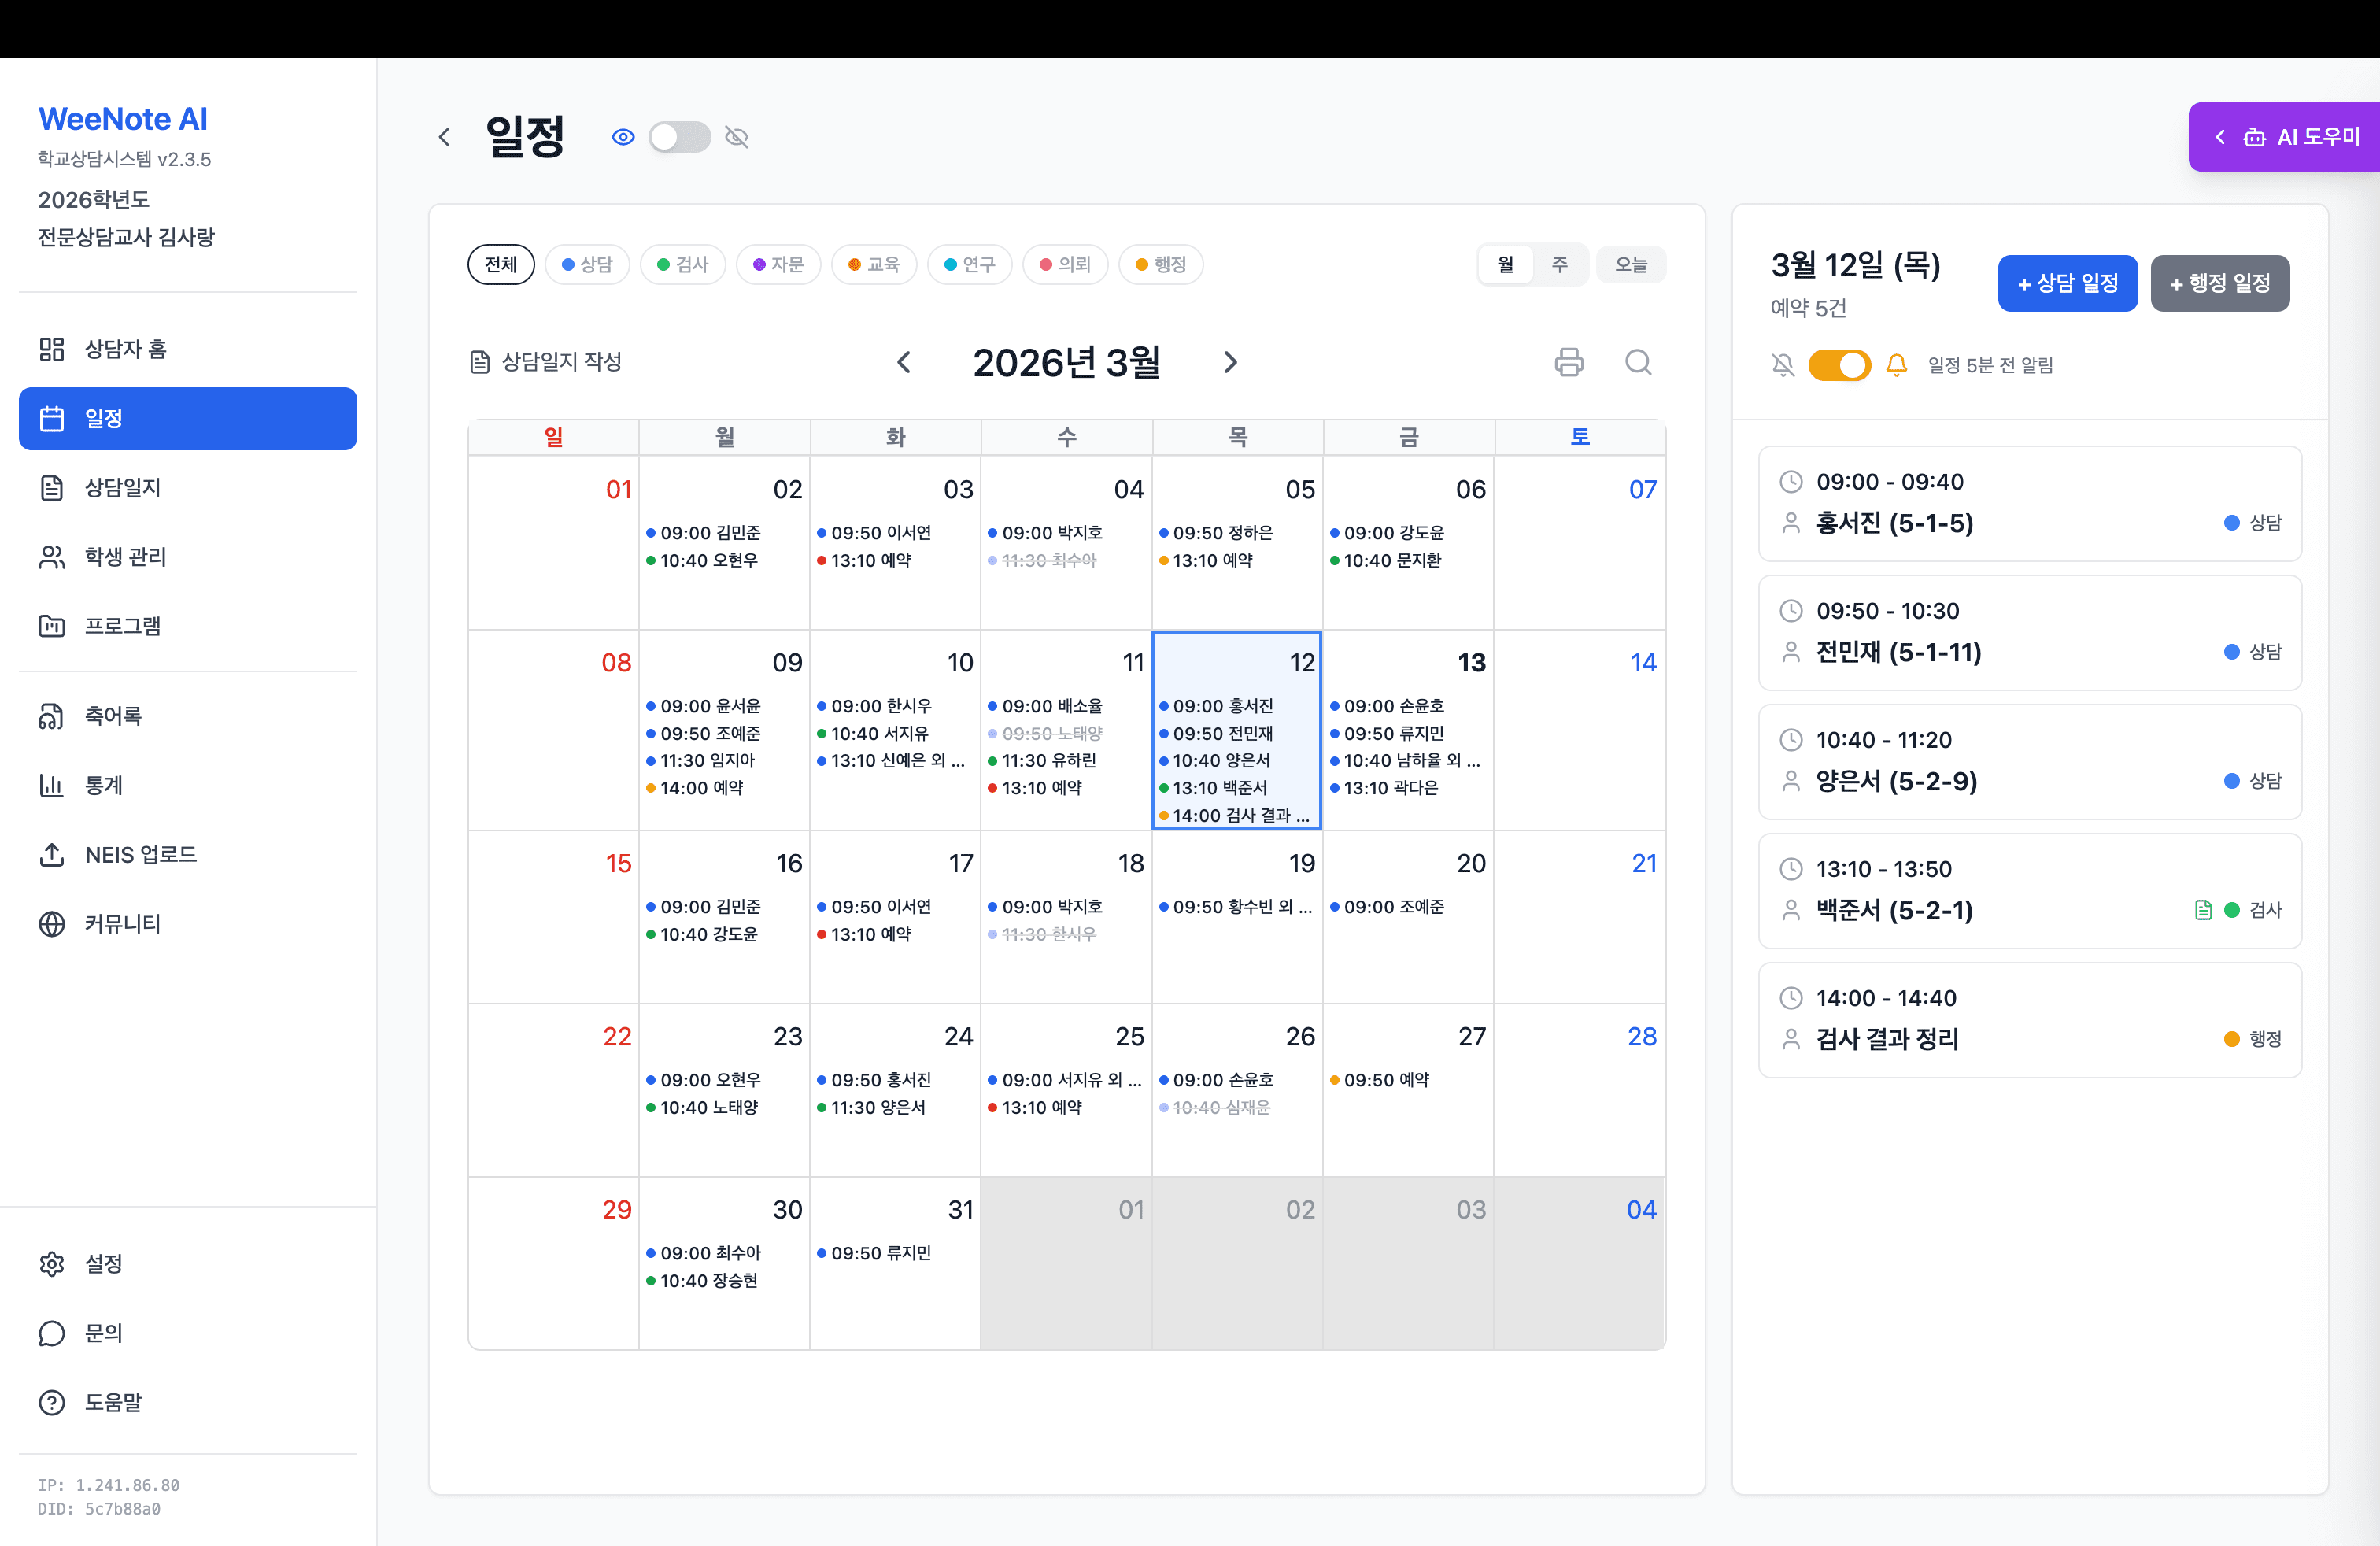The height and width of the screenshot is (1546, 2380).
Task: Open the 상담자 홈 sidebar icon
Action: pos(53,349)
